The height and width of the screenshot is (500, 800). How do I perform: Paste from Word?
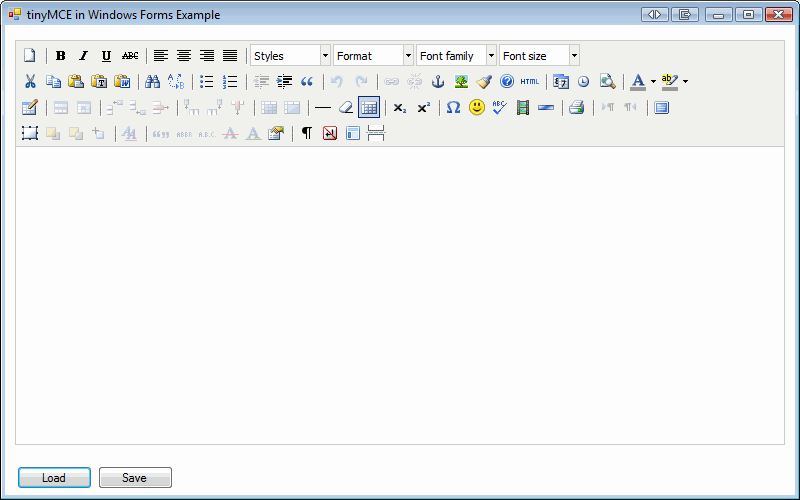tap(122, 81)
